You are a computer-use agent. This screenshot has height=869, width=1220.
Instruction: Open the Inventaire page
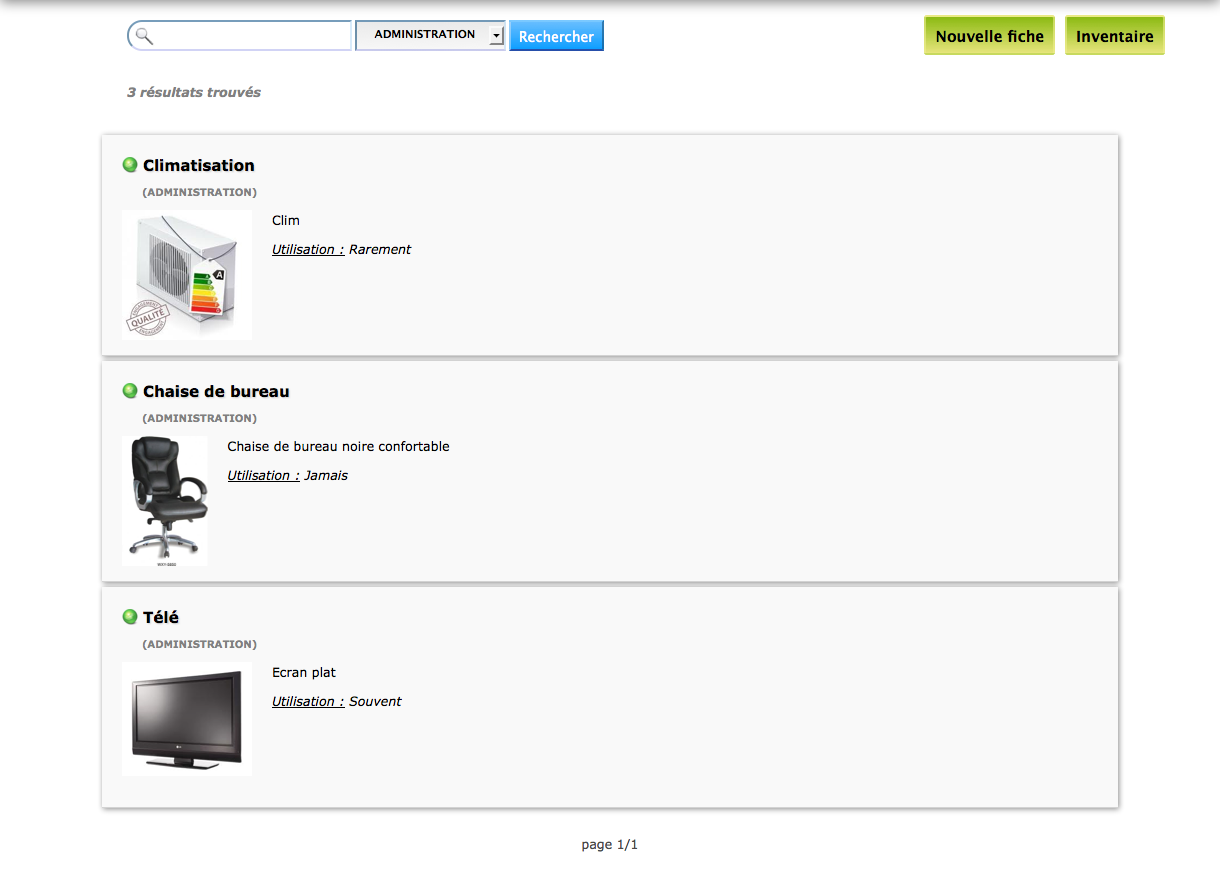[x=1114, y=36]
